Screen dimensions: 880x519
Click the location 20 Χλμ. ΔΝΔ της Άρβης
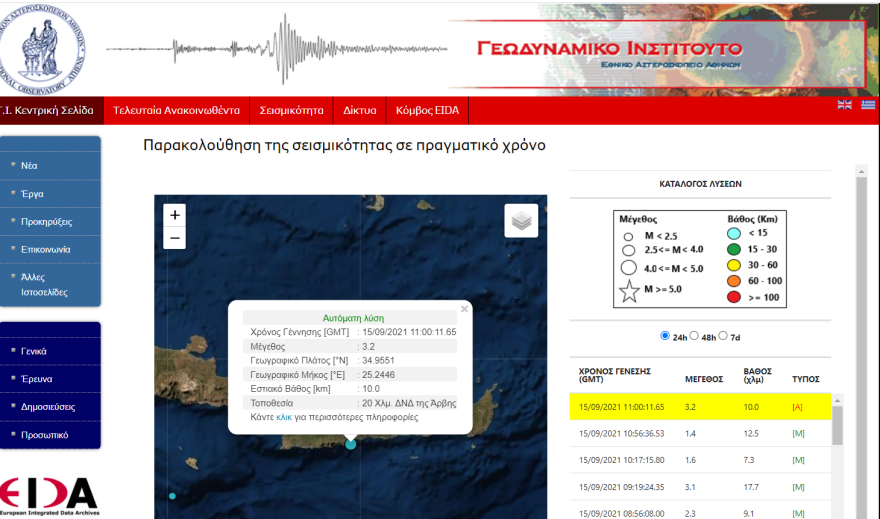tap(409, 403)
